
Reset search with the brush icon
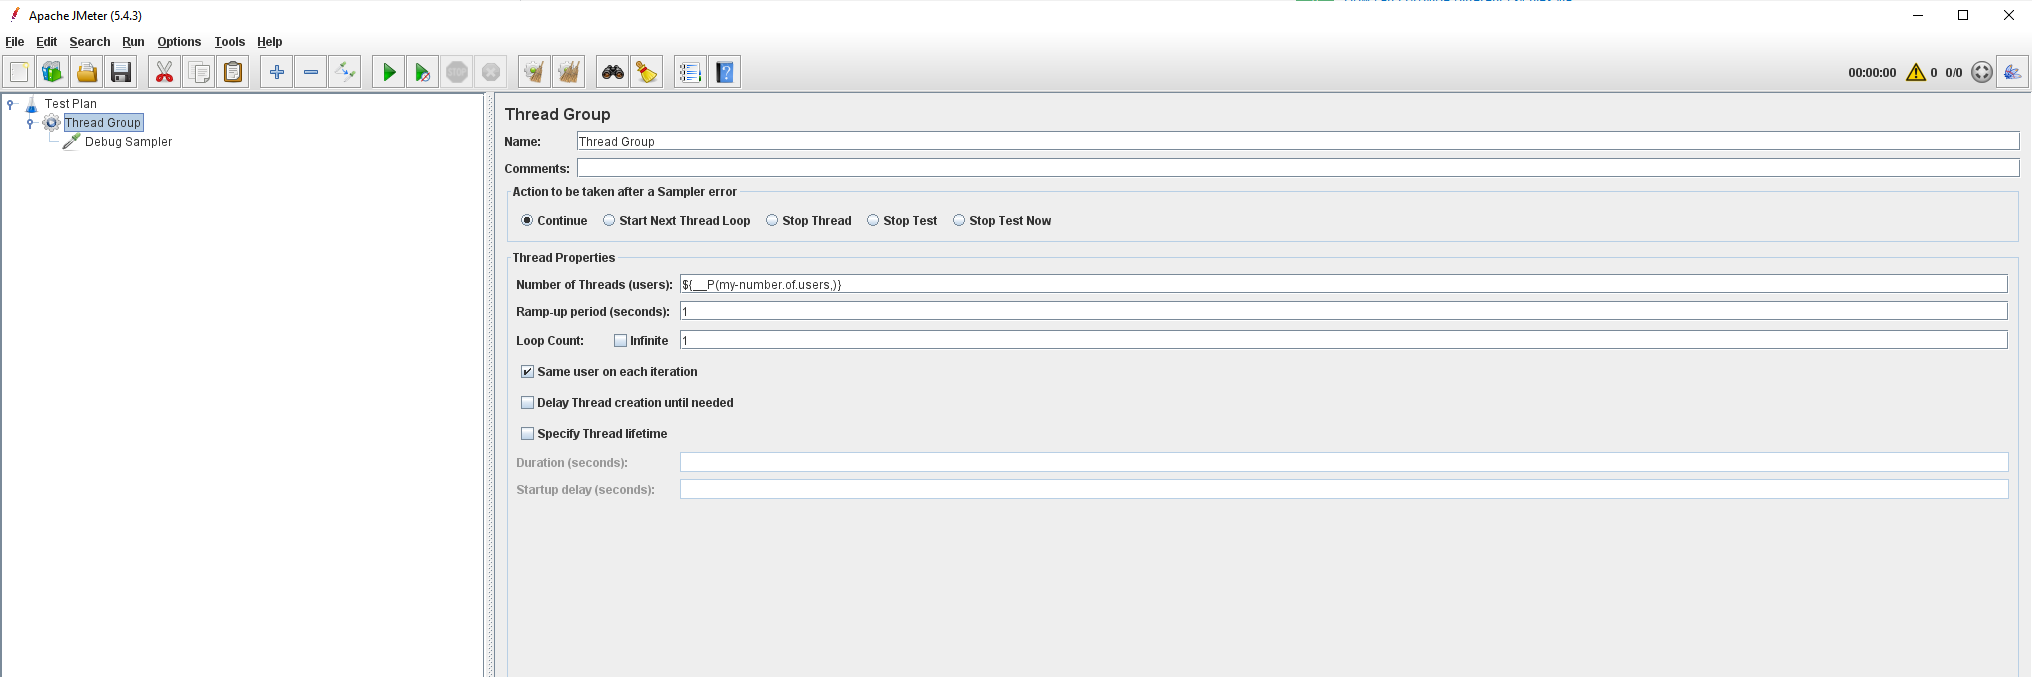pyautogui.click(x=647, y=72)
